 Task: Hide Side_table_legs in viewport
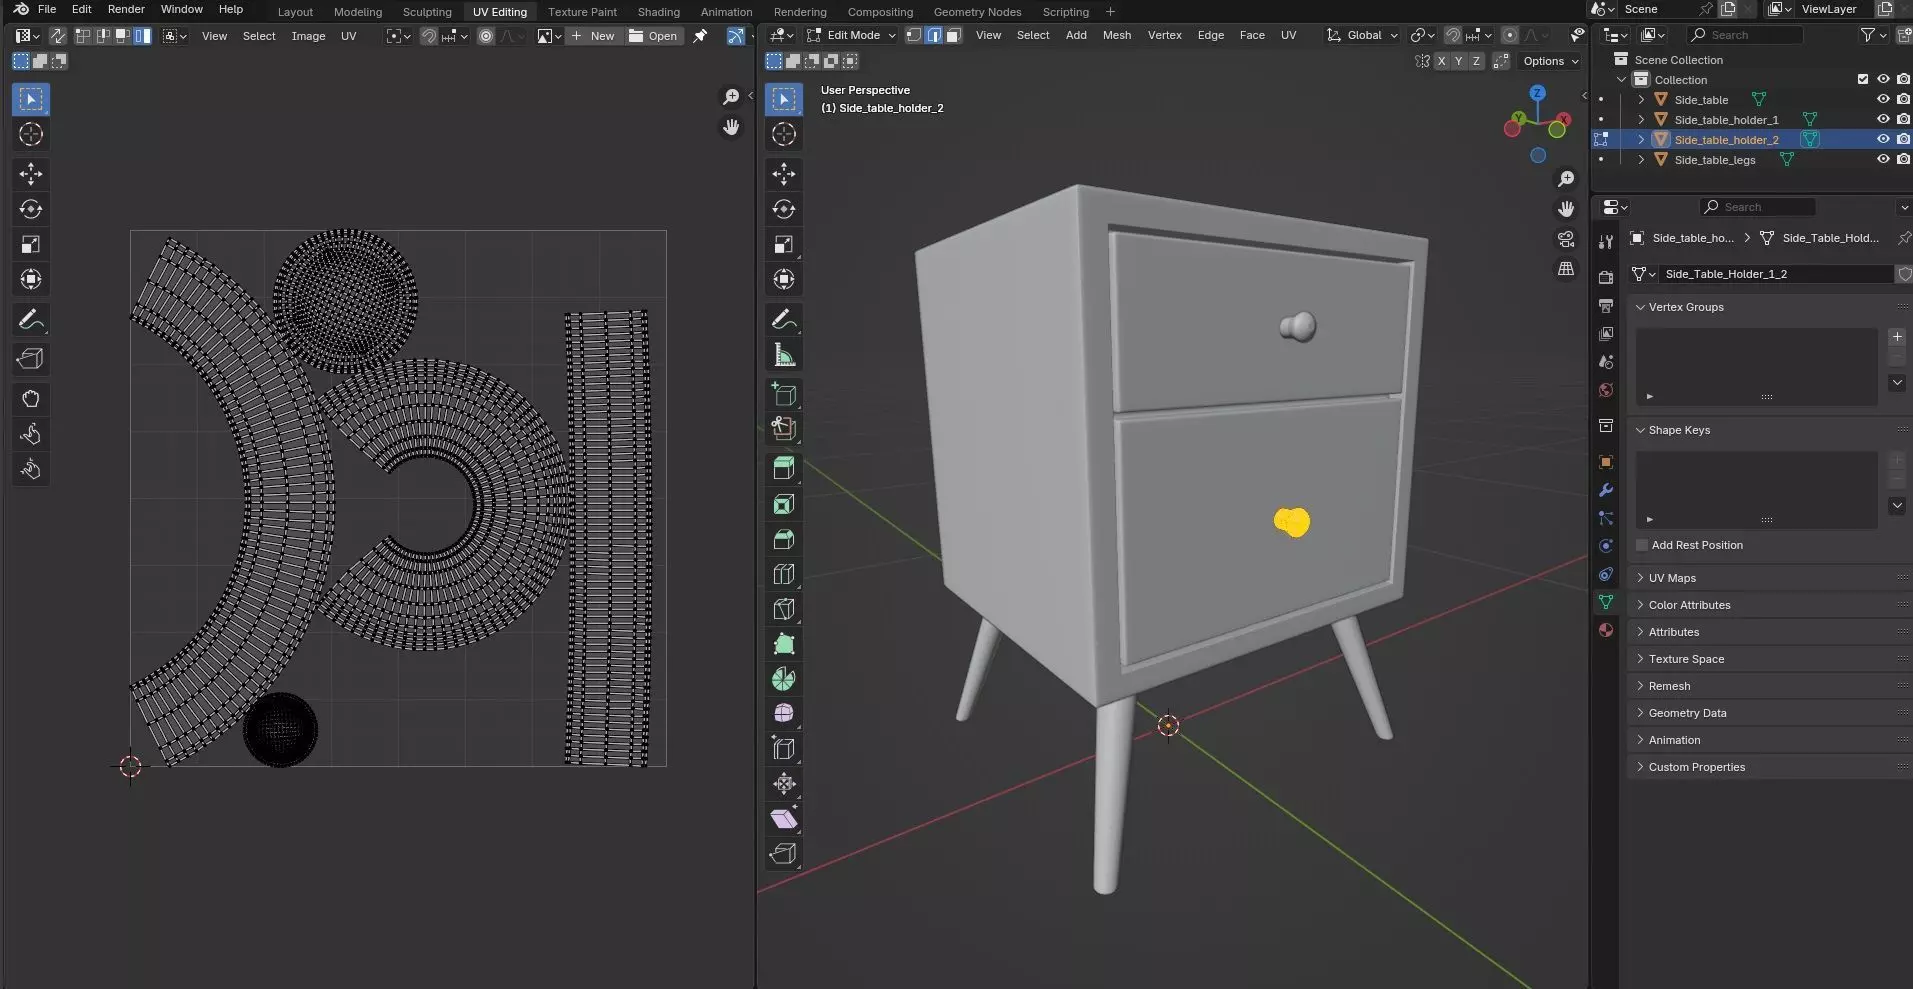(1883, 160)
